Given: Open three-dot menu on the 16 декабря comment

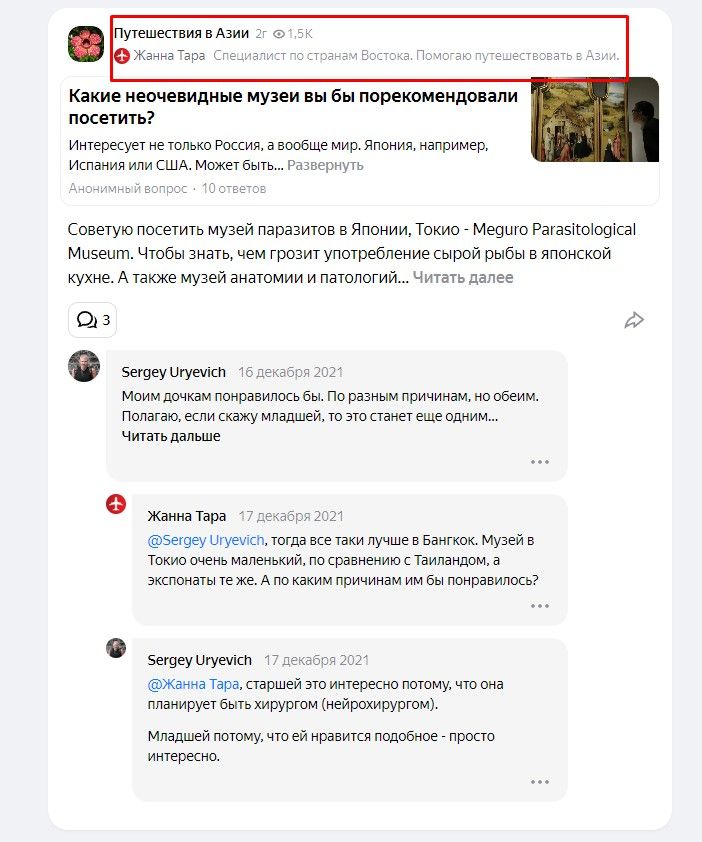Looking at the screenshot, I should 540,462.
